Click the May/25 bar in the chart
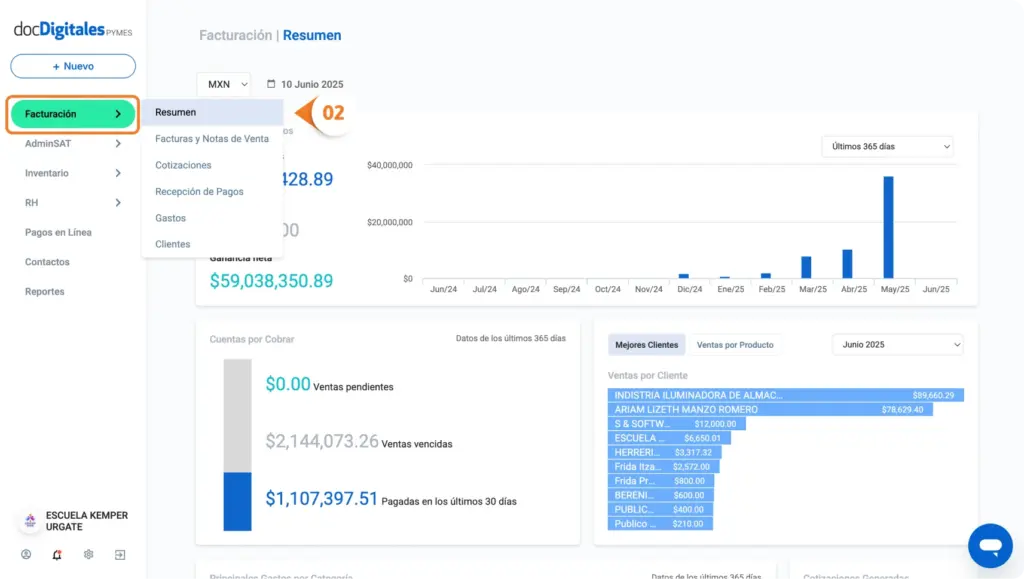This screenshot has width=1024, height=579. point(888,227)
